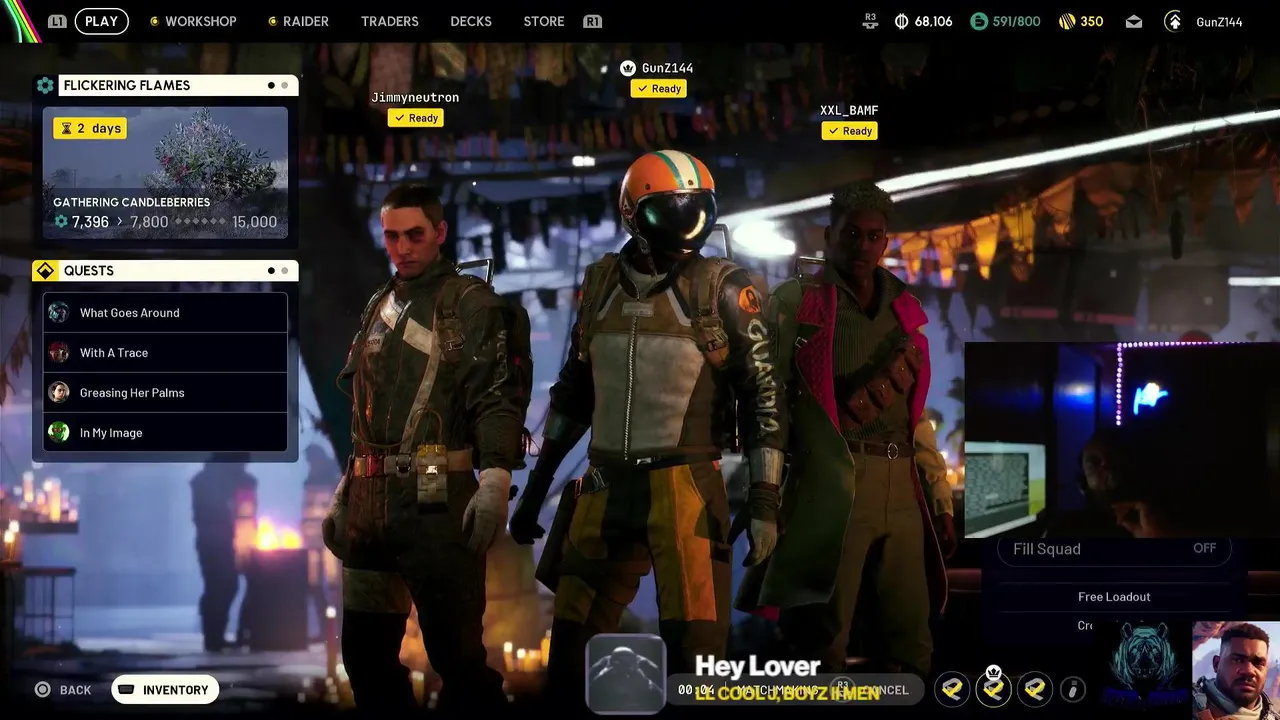Click the R1 next-tab icon
The width and height of the screenshot is (1280, 720).
(x=592, y=21)
